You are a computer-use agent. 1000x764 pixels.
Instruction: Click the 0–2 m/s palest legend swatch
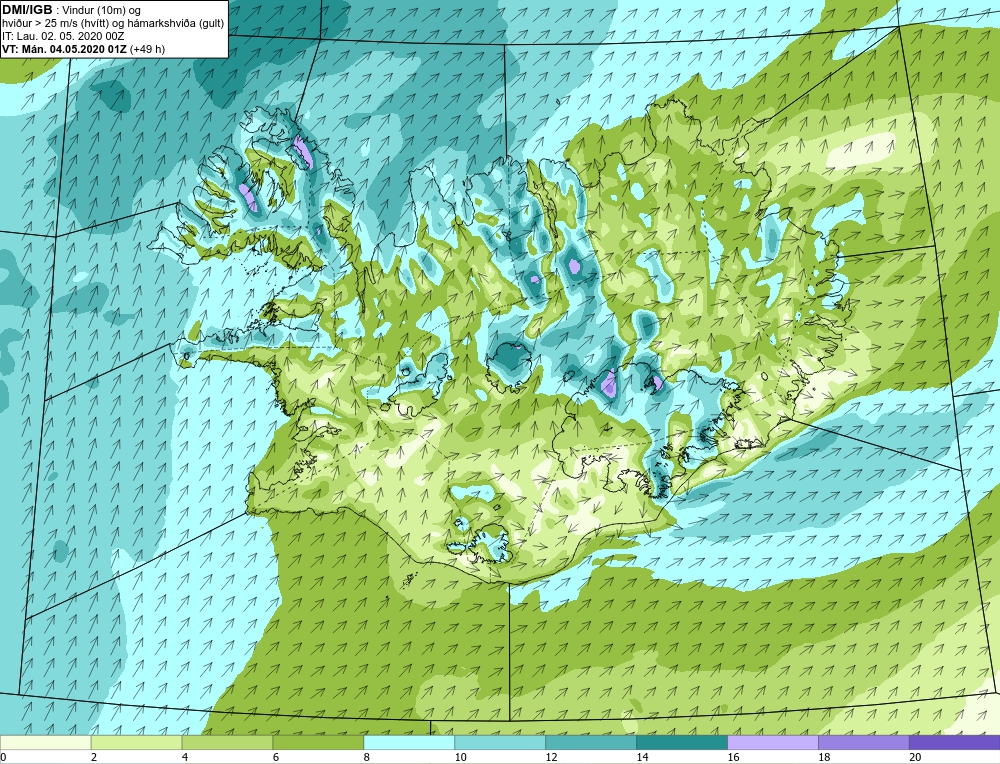(x=45, y=742)
